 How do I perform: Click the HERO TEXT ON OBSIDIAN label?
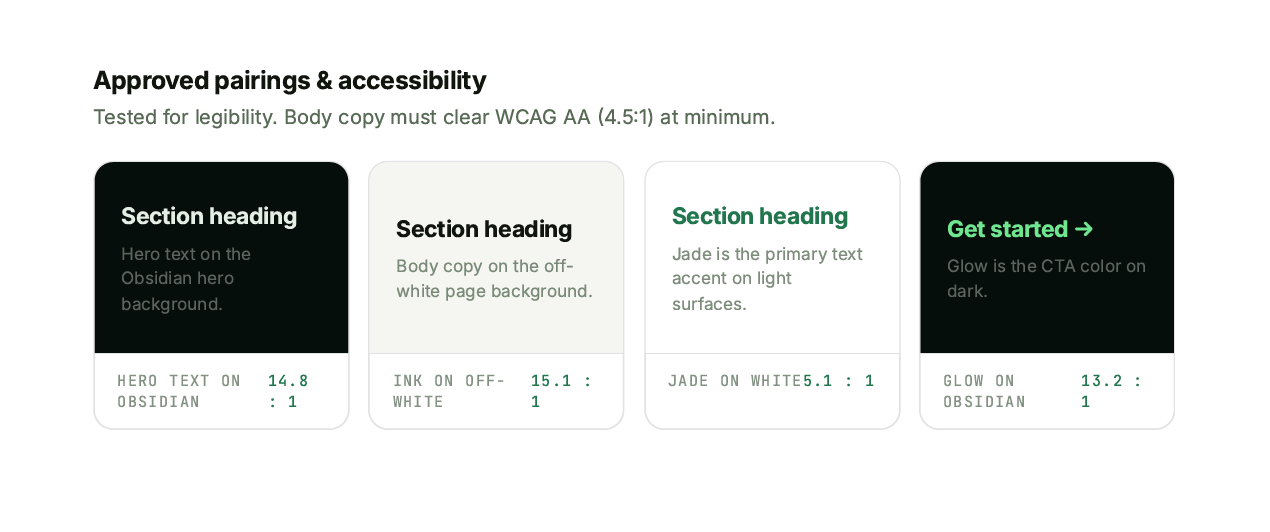(x=179, y=391)
